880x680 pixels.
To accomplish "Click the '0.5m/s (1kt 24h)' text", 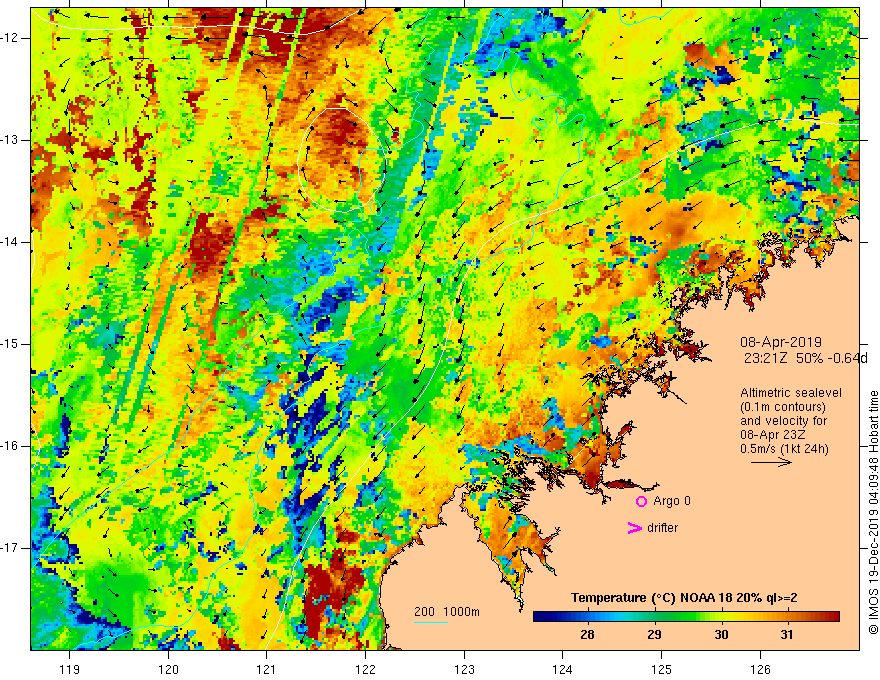I will 784,449.
